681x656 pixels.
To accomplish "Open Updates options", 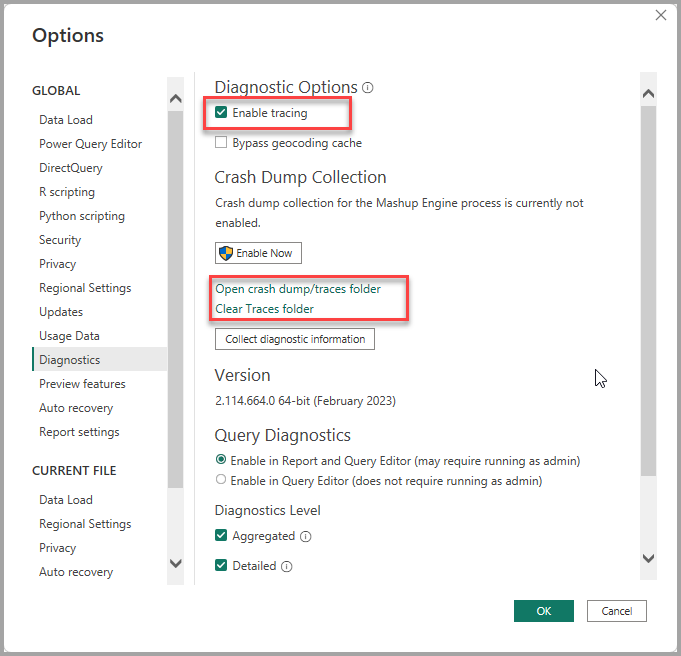I will point(61,312).
